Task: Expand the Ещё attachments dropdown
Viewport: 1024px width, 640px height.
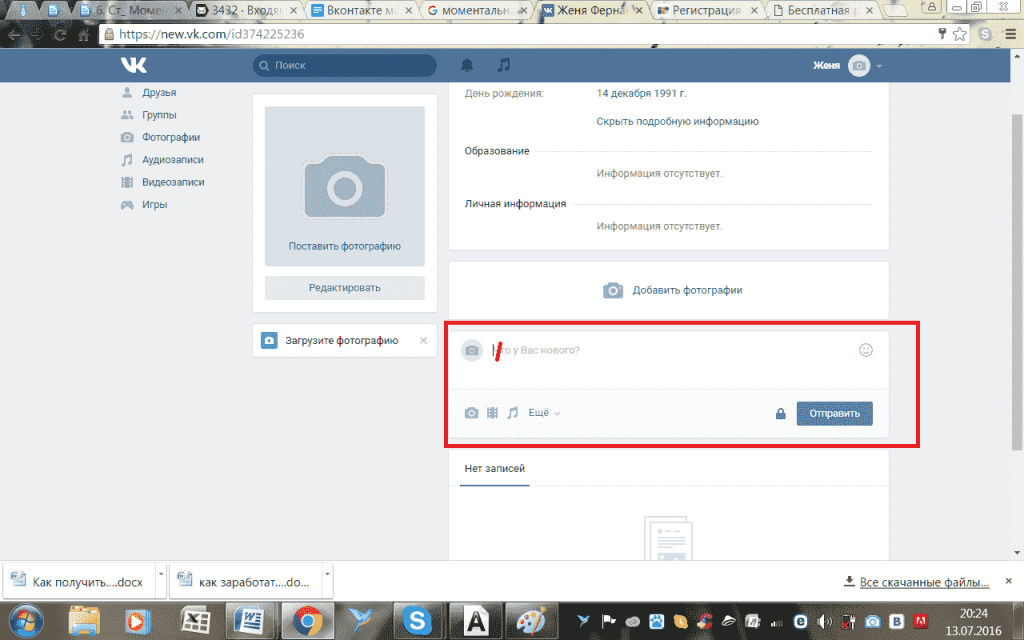Action: tap(544, 413)
